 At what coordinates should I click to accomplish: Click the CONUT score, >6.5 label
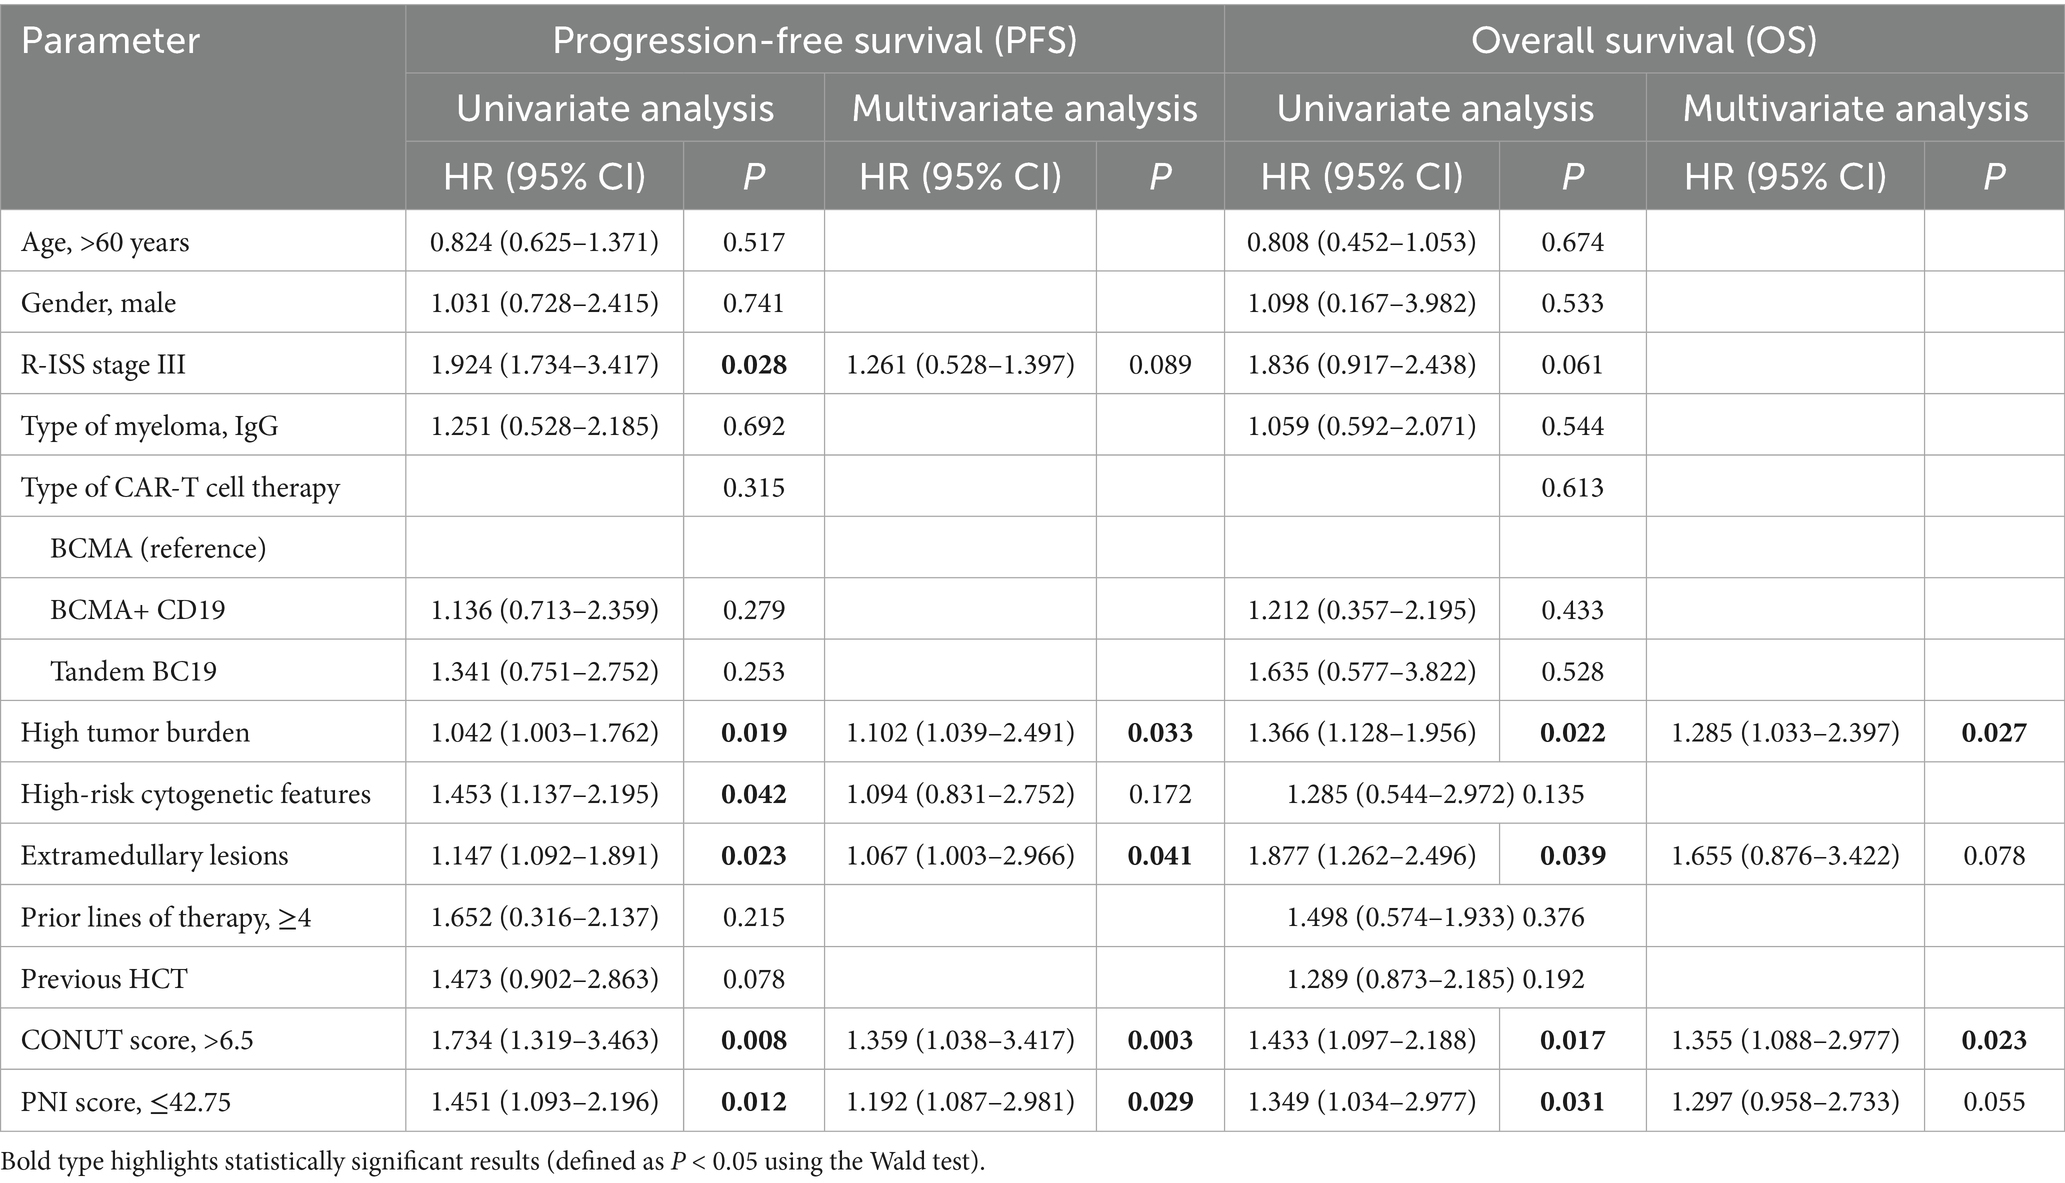[137, 1040]
